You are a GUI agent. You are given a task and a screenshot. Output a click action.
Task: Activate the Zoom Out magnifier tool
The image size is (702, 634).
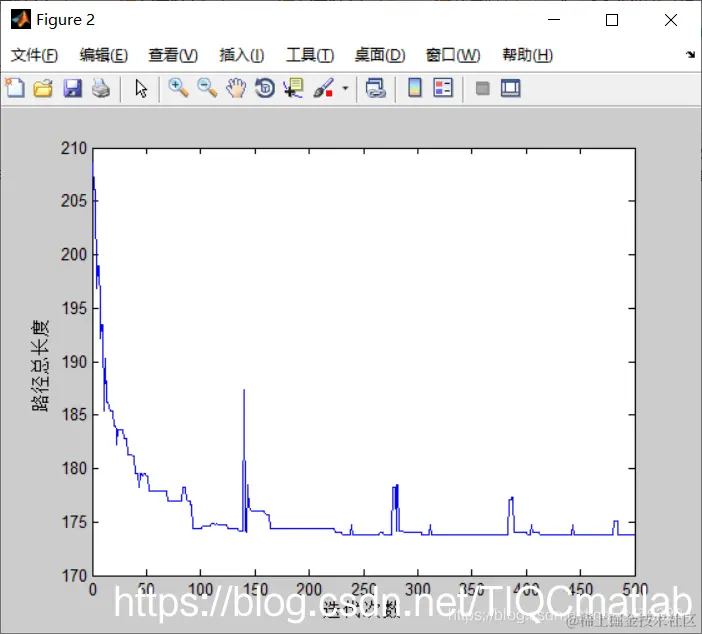(x=207, y=88)
